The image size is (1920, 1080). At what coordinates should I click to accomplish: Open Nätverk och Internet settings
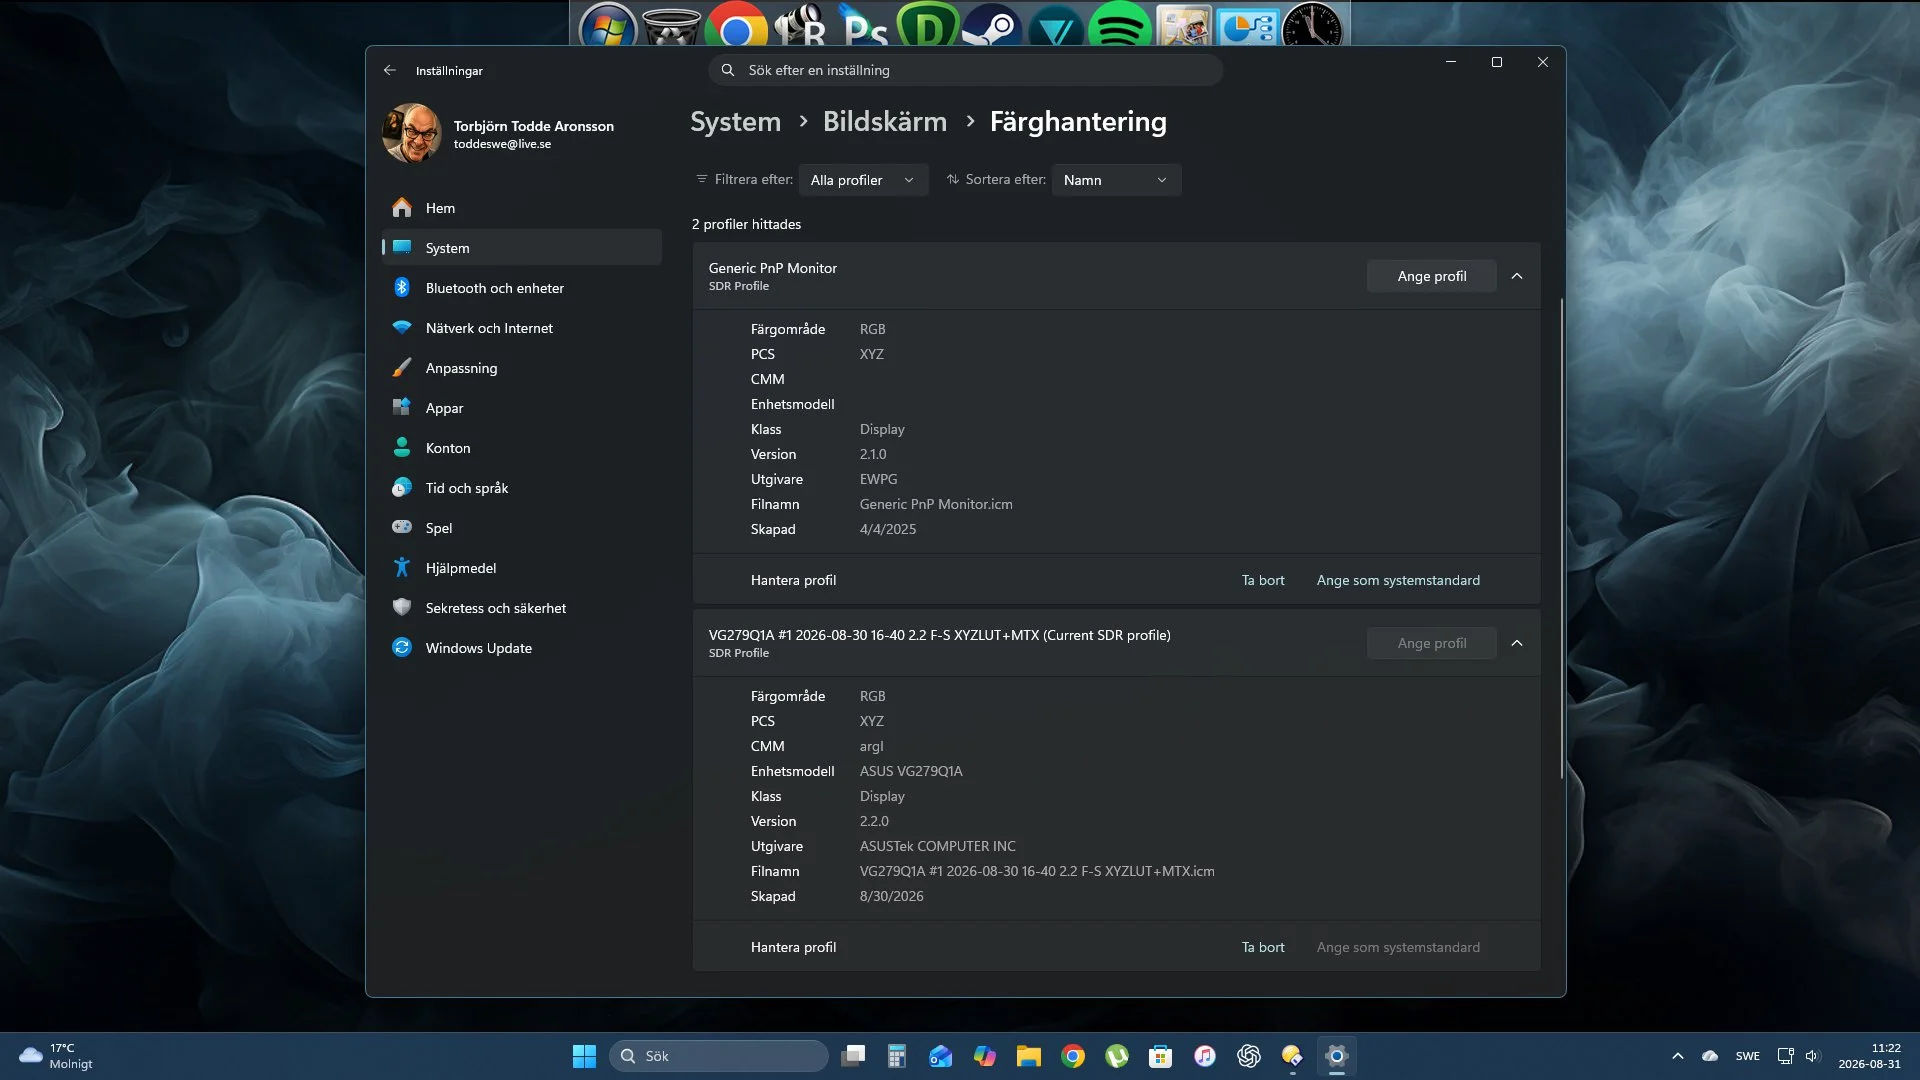coord(521,328)
